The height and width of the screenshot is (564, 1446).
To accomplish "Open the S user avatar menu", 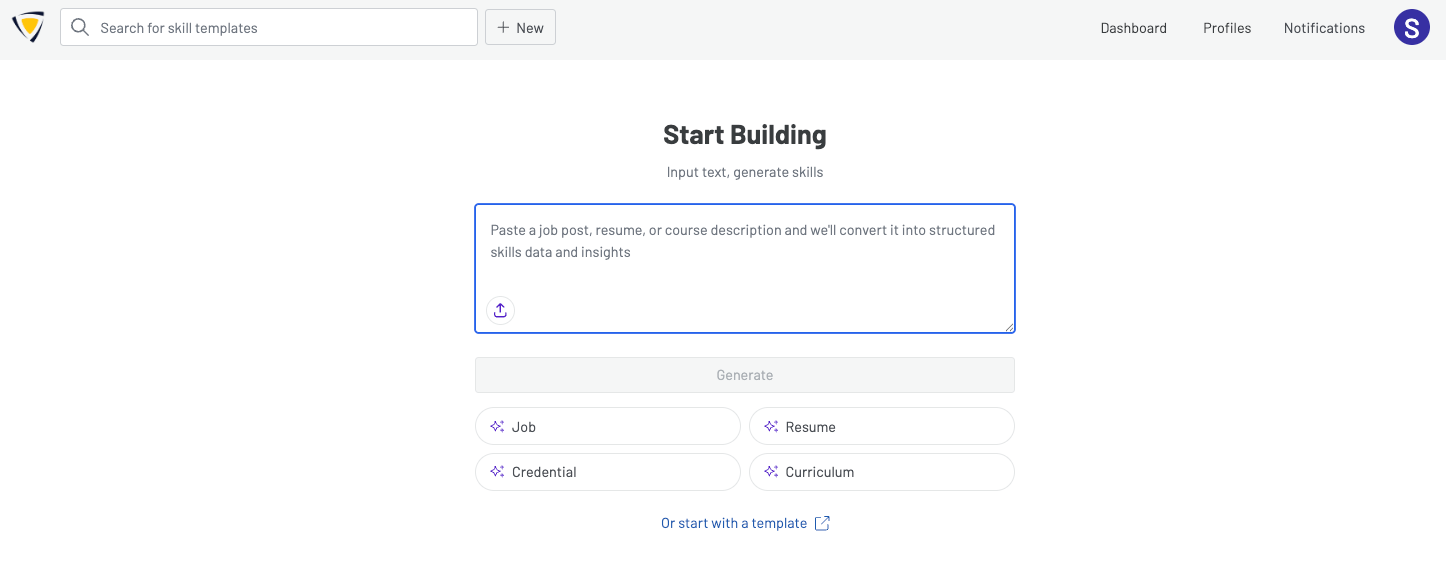I will click(1411, 27).
